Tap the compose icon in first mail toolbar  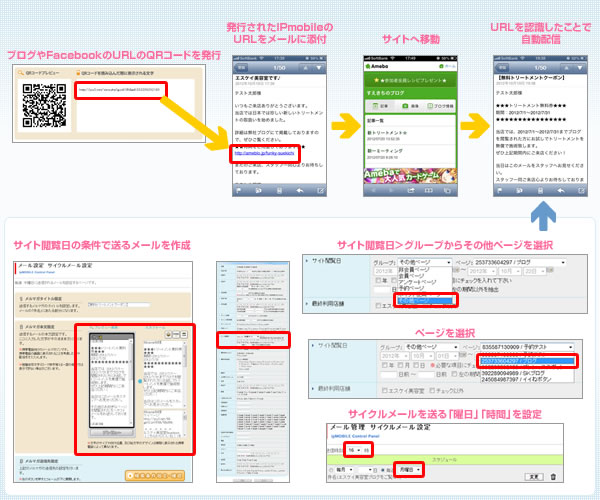tap(321, 190)
